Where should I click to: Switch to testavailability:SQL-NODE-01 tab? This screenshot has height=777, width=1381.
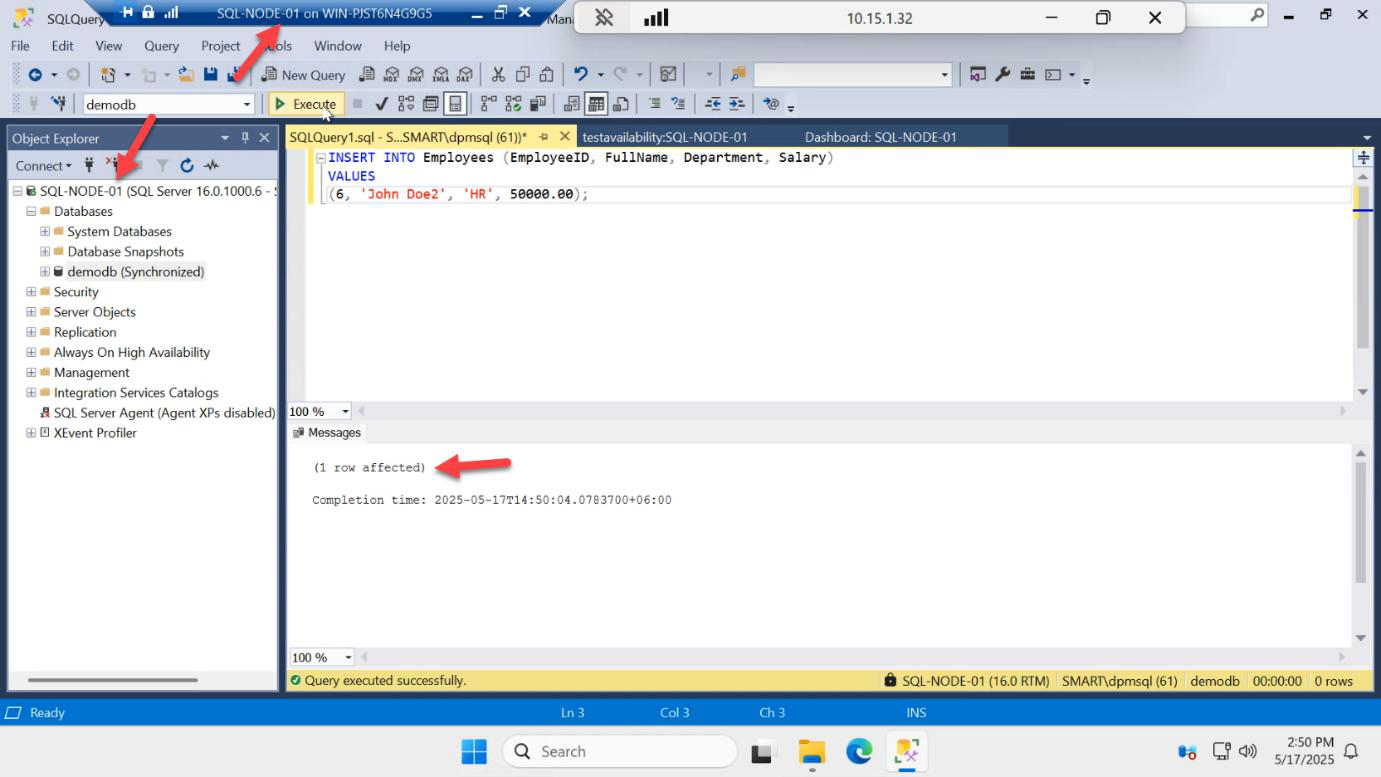click(665, 137)
